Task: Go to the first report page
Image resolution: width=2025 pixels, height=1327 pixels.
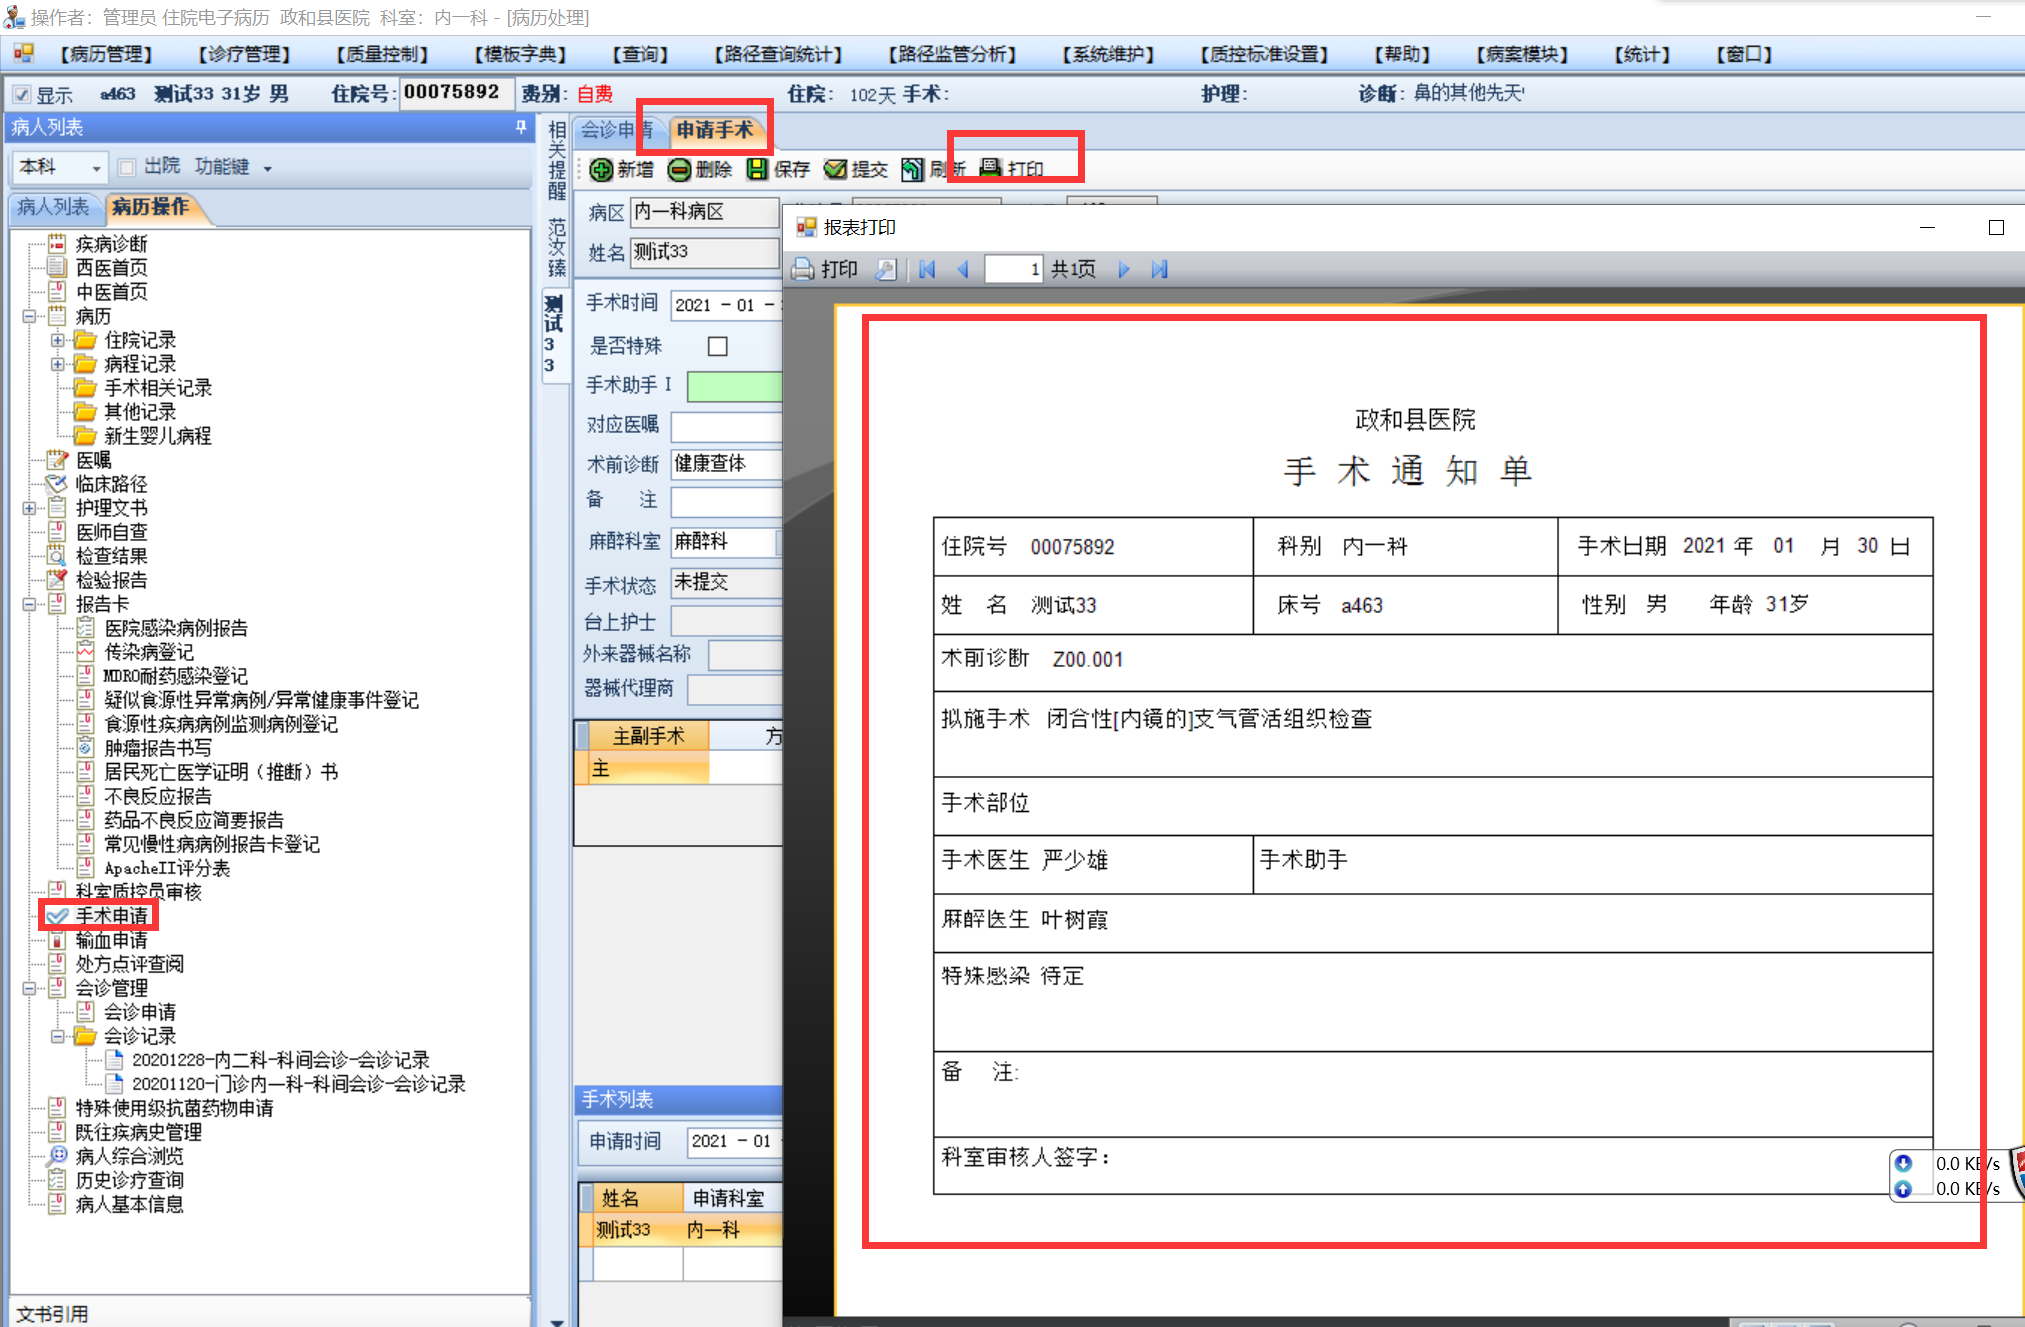Action: (x=927, y=269)
